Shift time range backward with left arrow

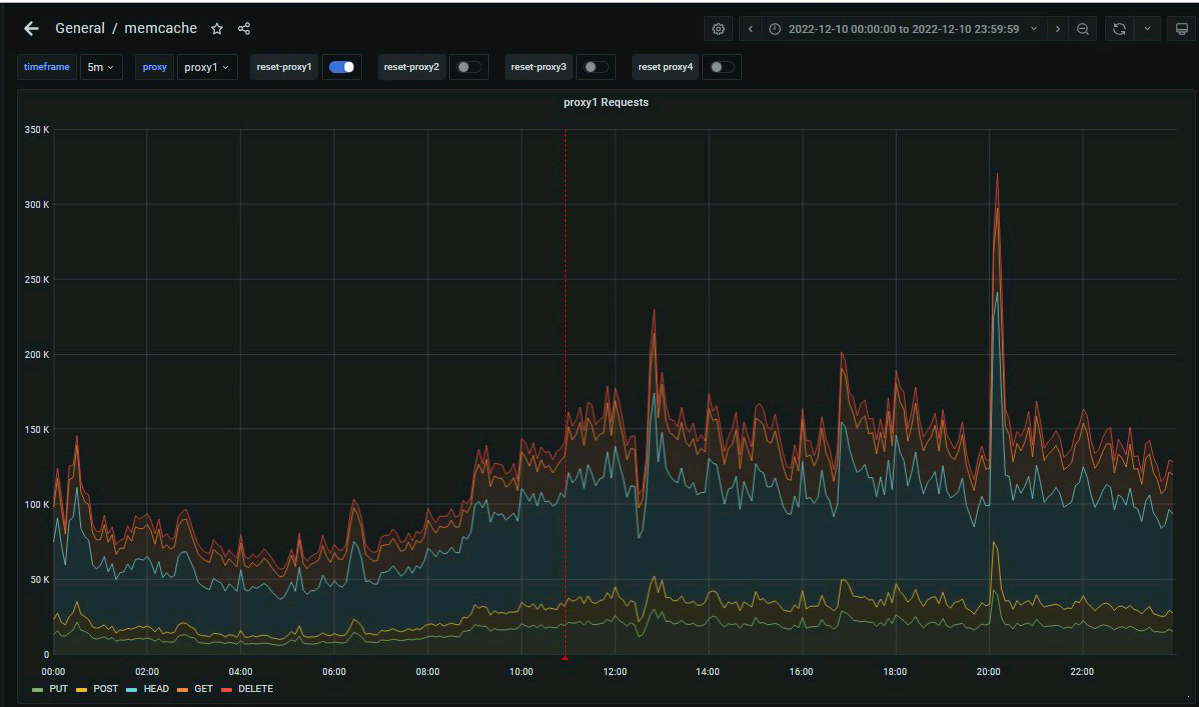(752, 29)
